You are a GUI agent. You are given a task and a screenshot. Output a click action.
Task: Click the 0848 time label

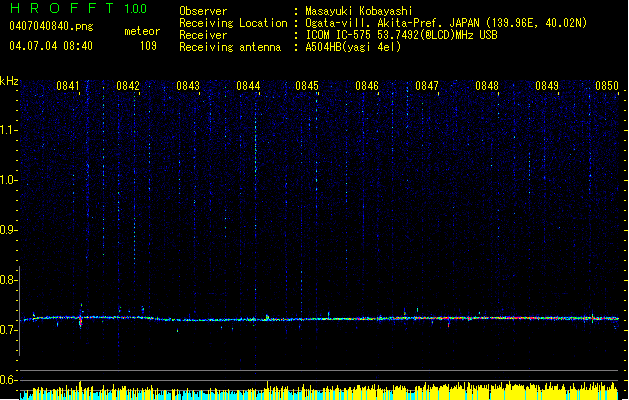click(x=487, y=86)
